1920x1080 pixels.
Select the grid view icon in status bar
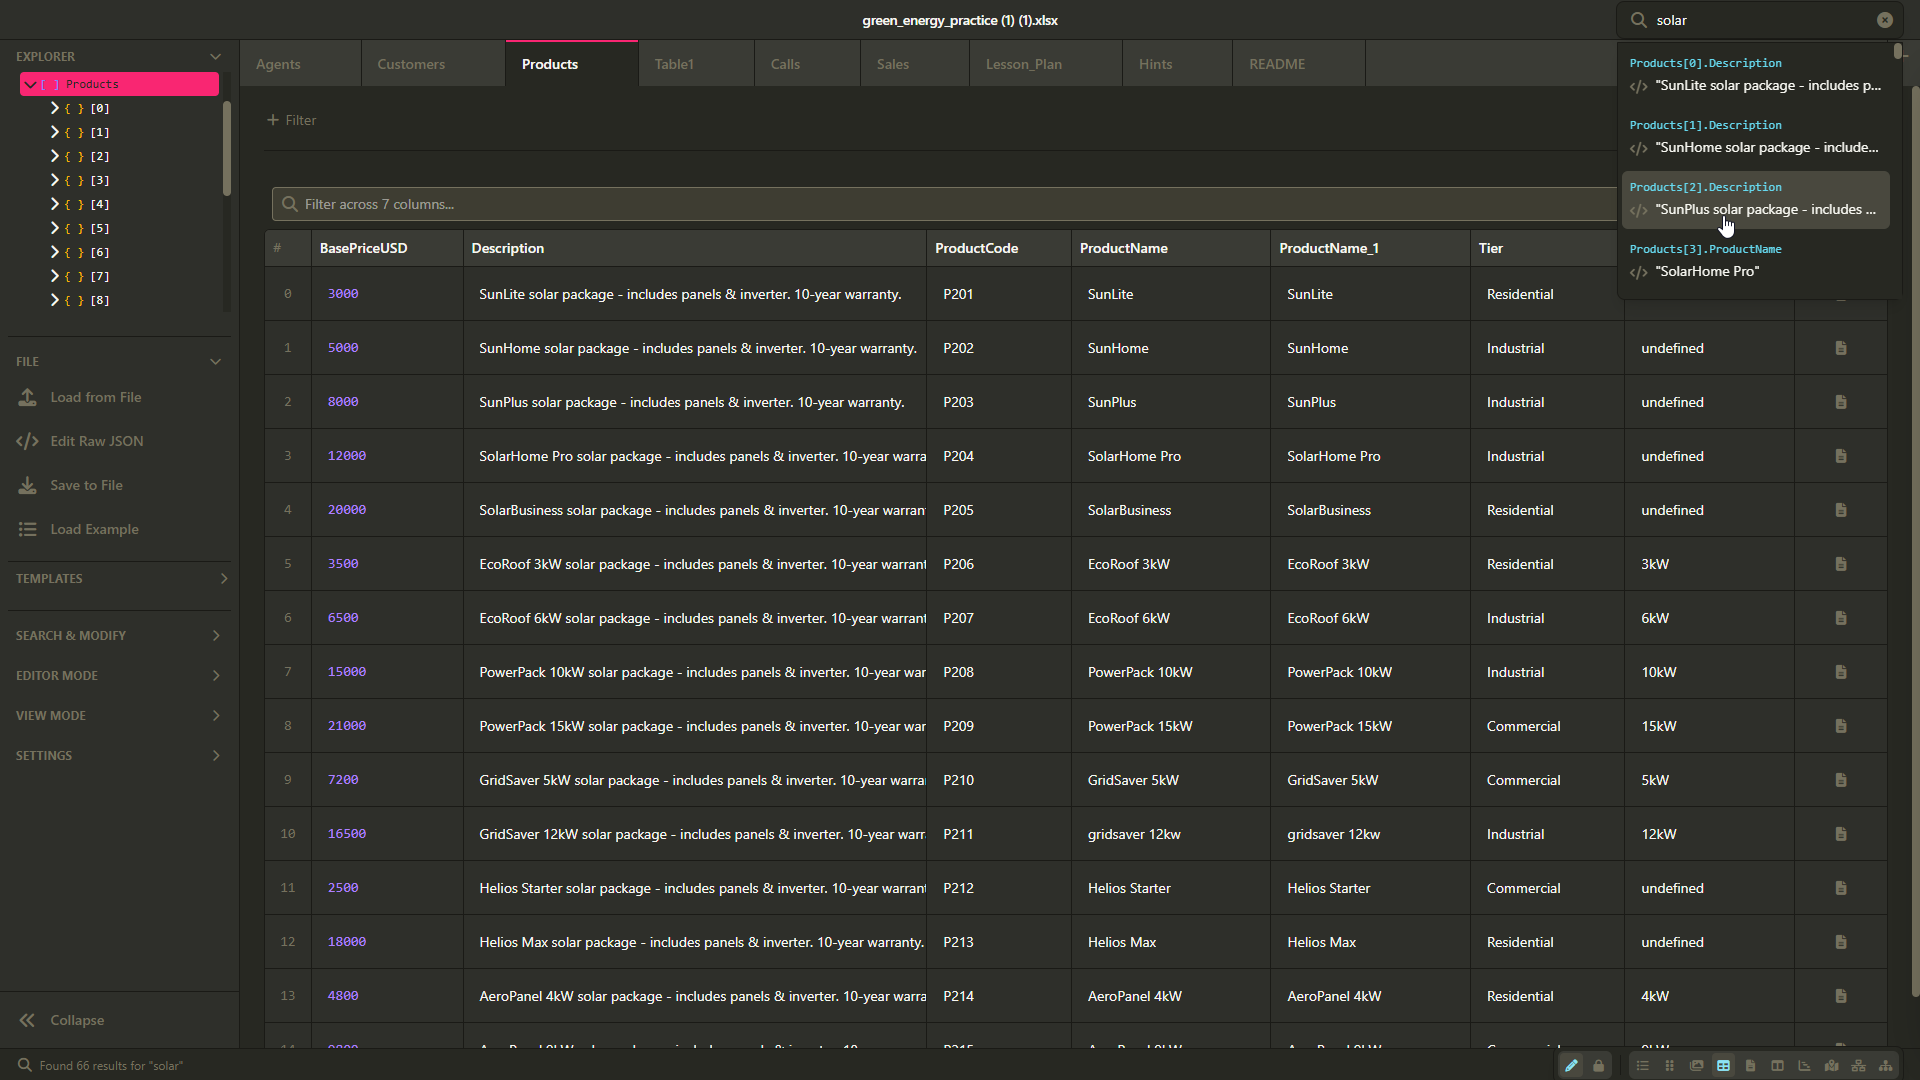1671,1066
